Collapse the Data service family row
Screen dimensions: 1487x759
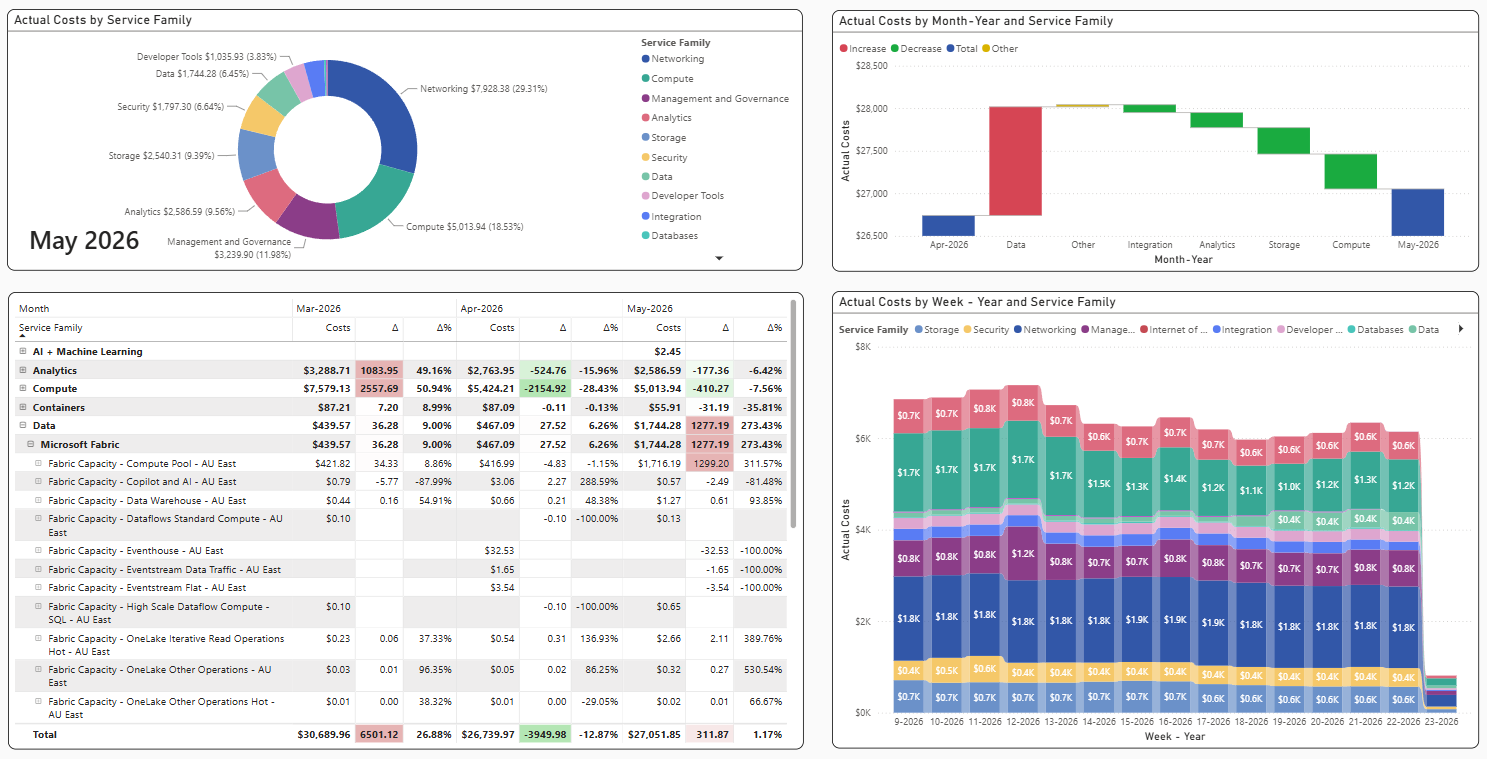[x=22, y=426]
